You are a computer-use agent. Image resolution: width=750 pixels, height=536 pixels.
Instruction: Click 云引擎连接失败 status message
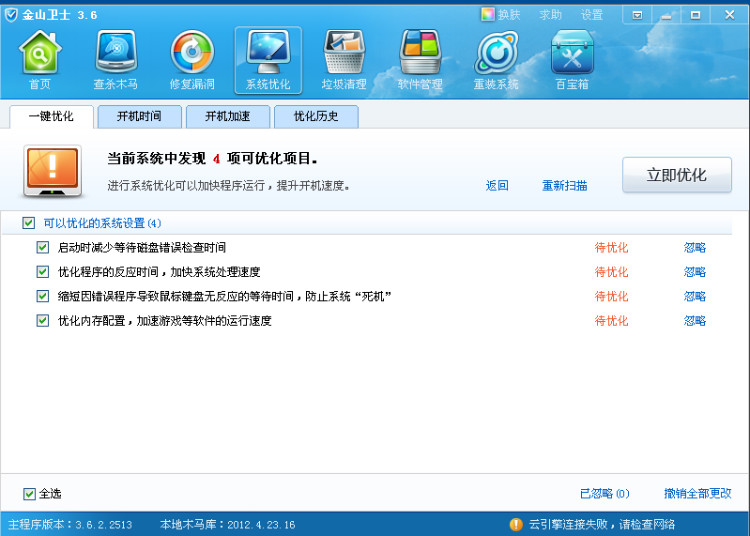coord(602,525)
